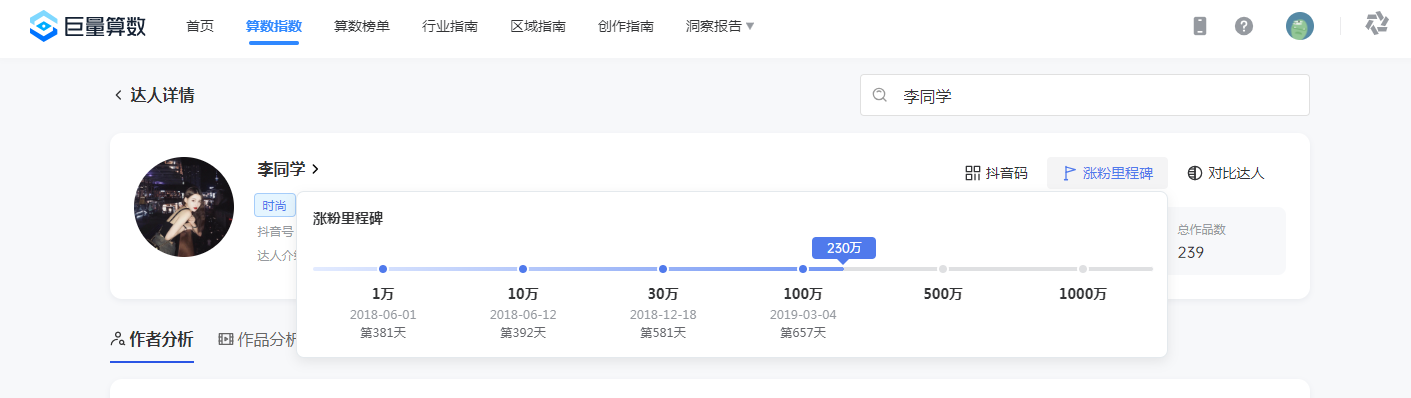Viewport: 1411px width, 398px height.
Task: Click the 10万 milestone dot
Action: point(523,269)
